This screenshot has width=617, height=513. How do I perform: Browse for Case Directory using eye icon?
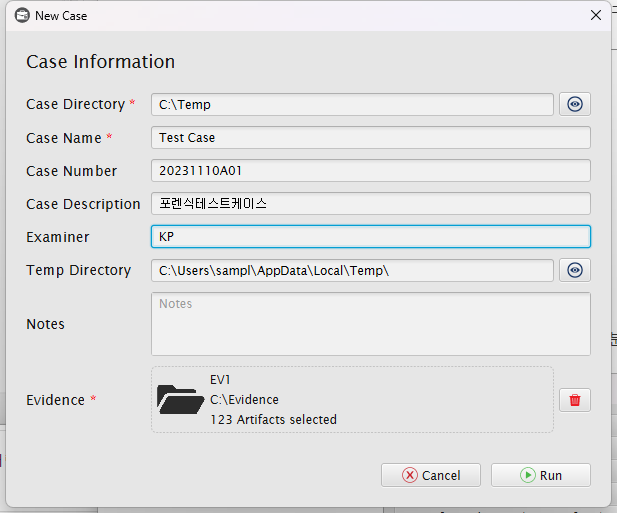point(575,104)
